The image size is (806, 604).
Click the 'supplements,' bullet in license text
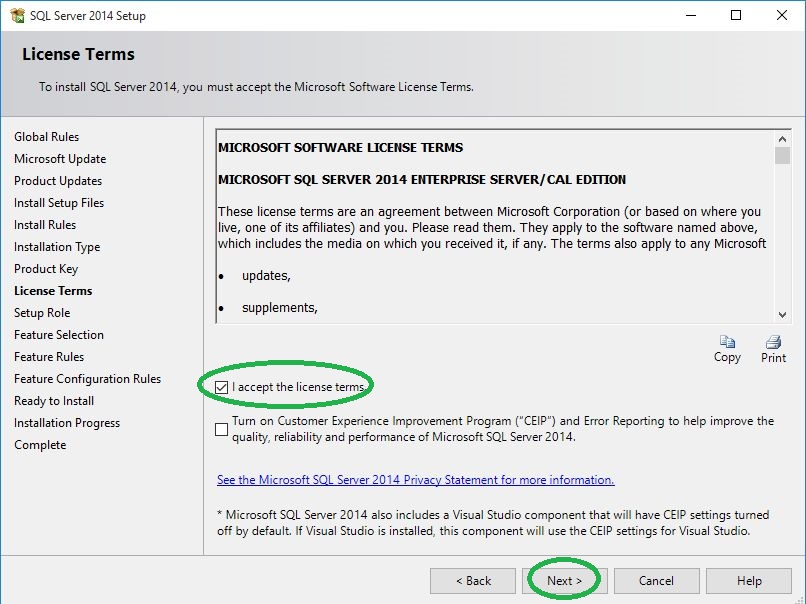point(280,308)
